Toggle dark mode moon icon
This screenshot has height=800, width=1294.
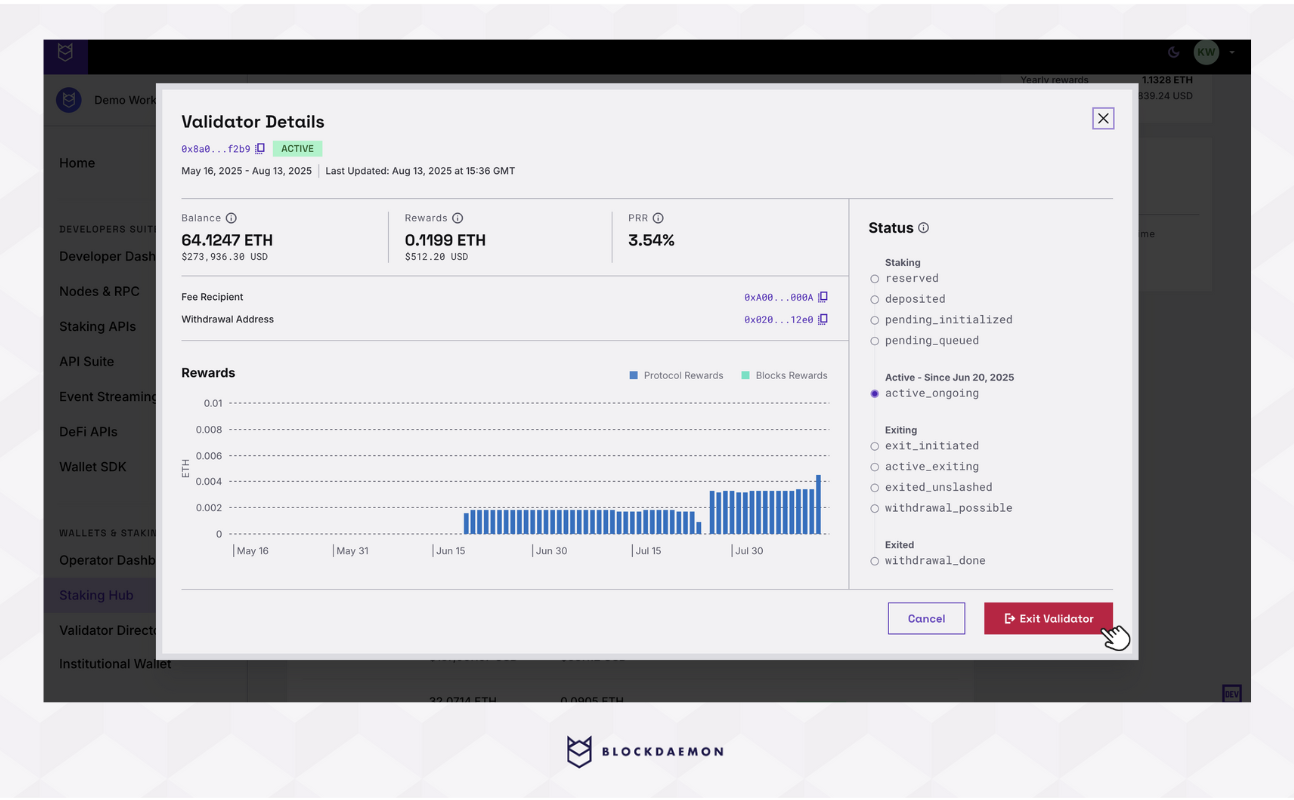[x=1174, y=52]
